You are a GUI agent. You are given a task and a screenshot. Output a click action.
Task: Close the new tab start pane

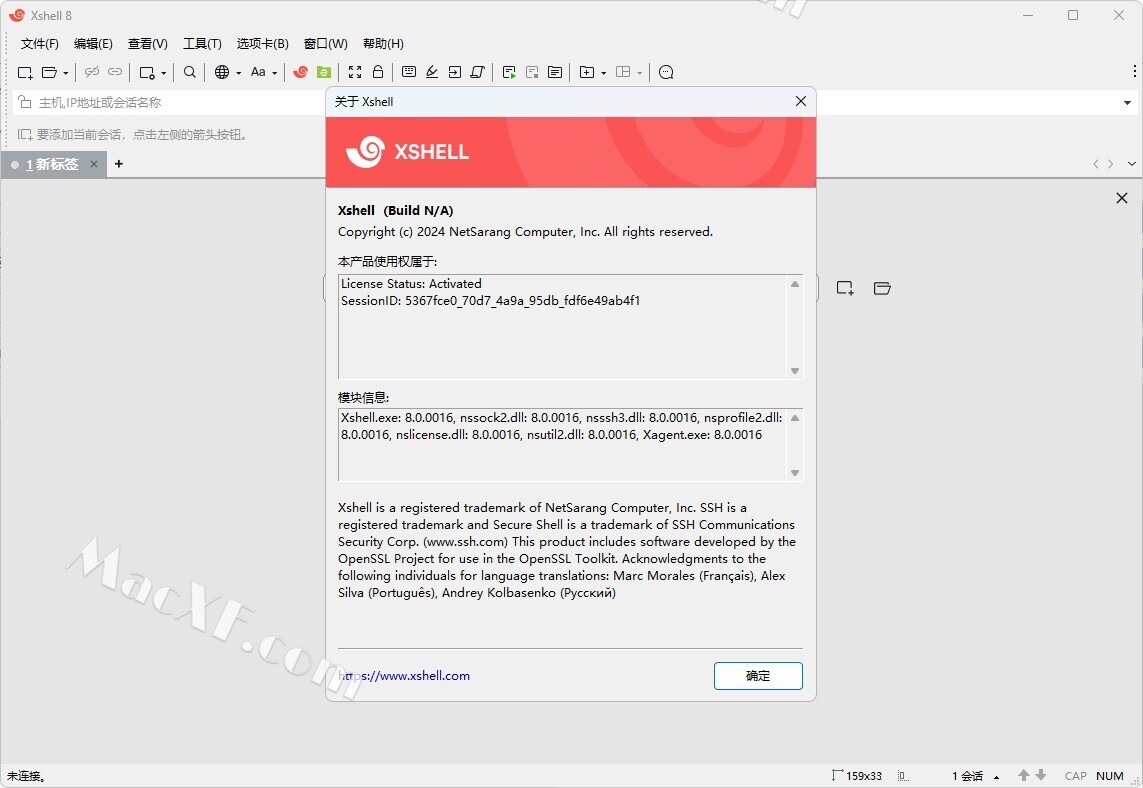tap(1122, 198)
